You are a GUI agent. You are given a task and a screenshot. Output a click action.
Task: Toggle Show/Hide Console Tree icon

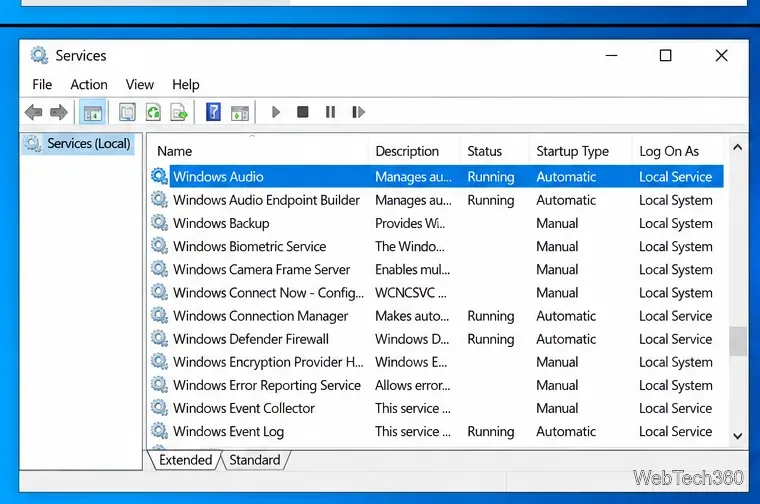(x=92, y=112)
